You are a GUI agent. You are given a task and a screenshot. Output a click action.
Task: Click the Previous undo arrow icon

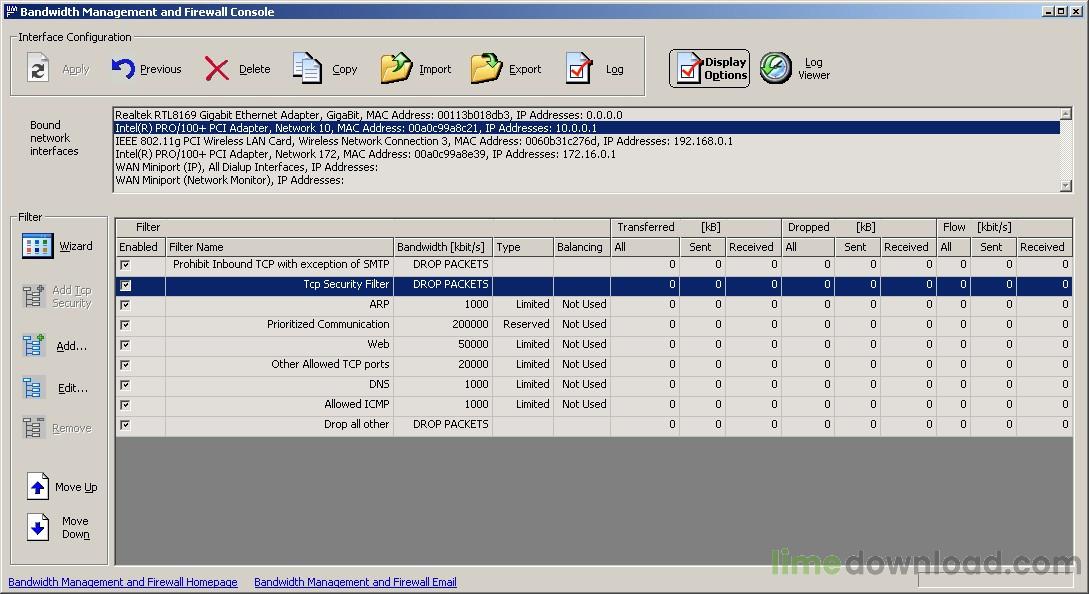[x=123, y=68]
